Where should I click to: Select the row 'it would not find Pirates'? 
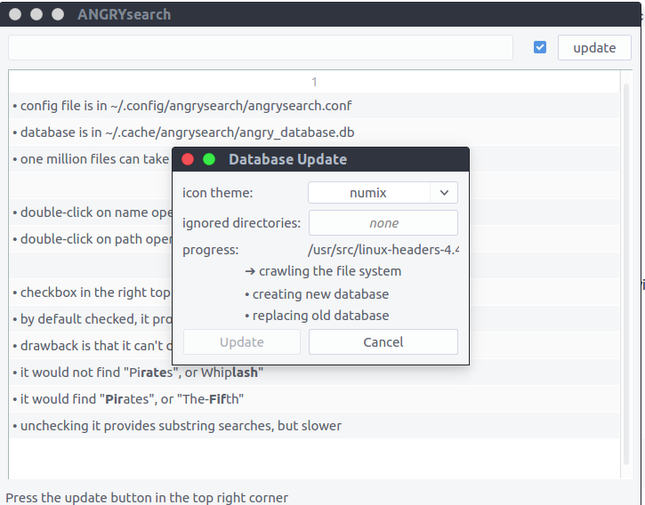coord(137,372)
